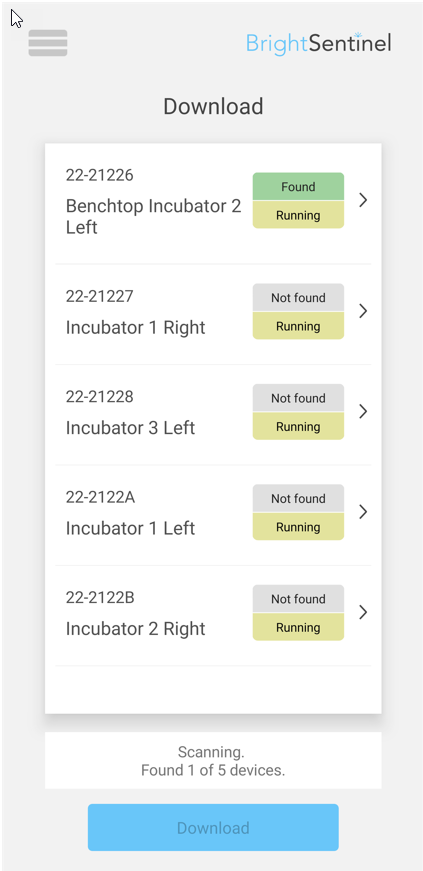The width and height of the screenshot is (423, 871).
Task: Expand chevron for Incubator 2 Right
Action: (x=363, y=612)
